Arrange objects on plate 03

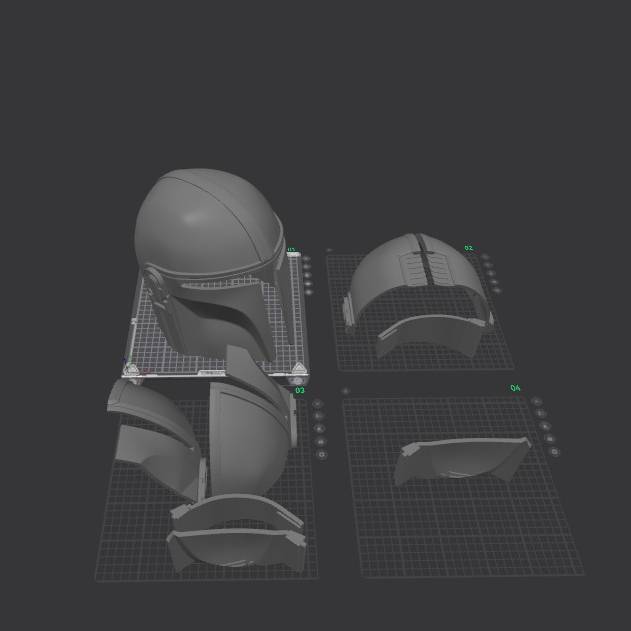point(320,429)
